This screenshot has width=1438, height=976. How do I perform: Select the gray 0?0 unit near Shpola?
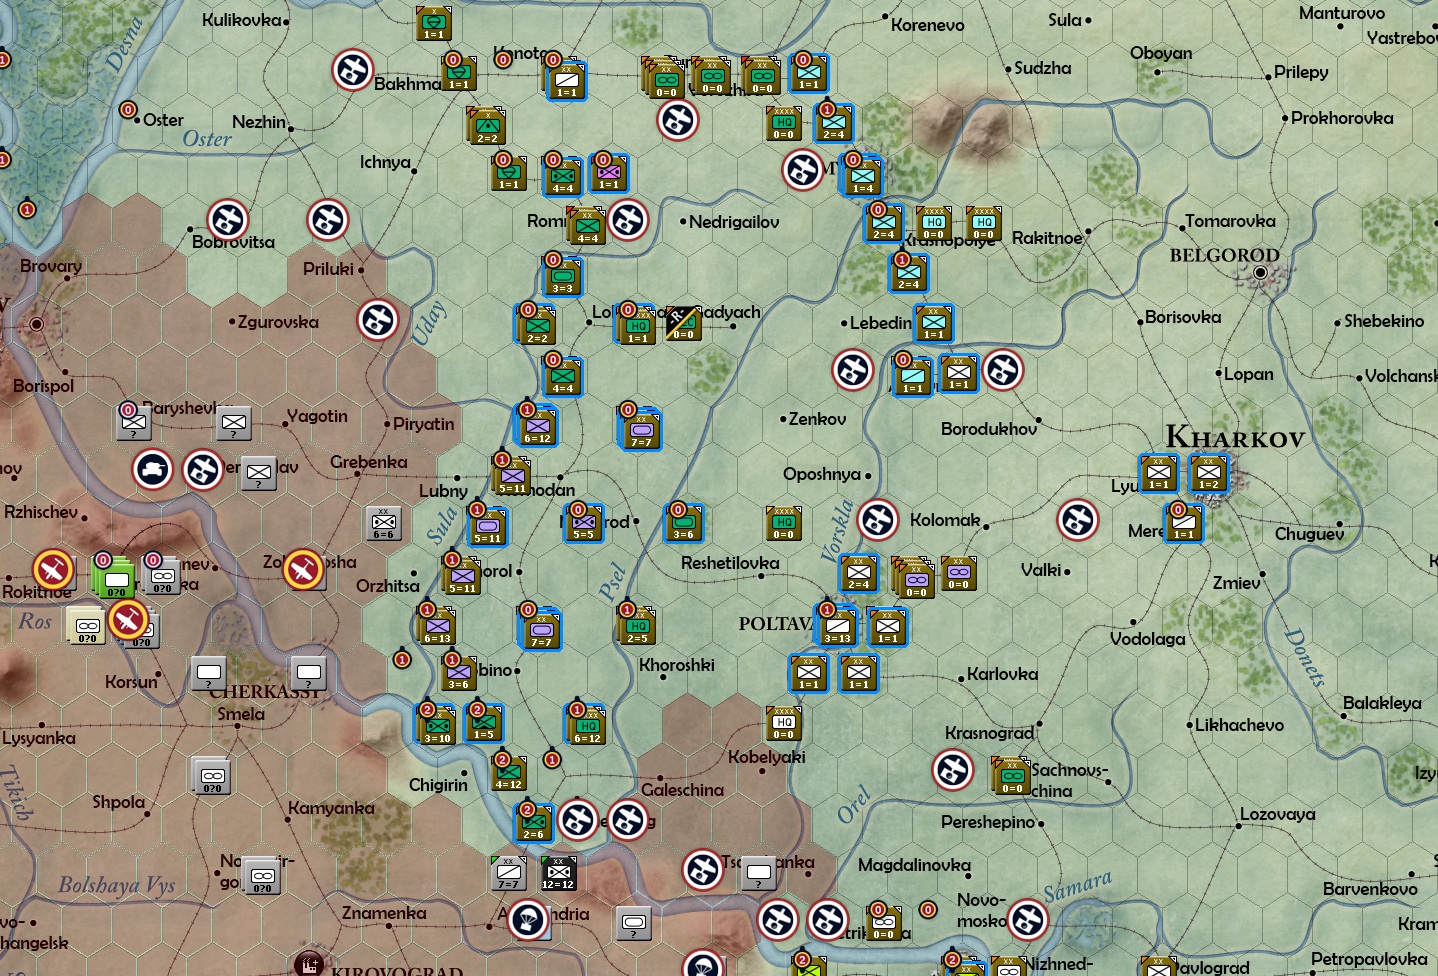(212, 776)
